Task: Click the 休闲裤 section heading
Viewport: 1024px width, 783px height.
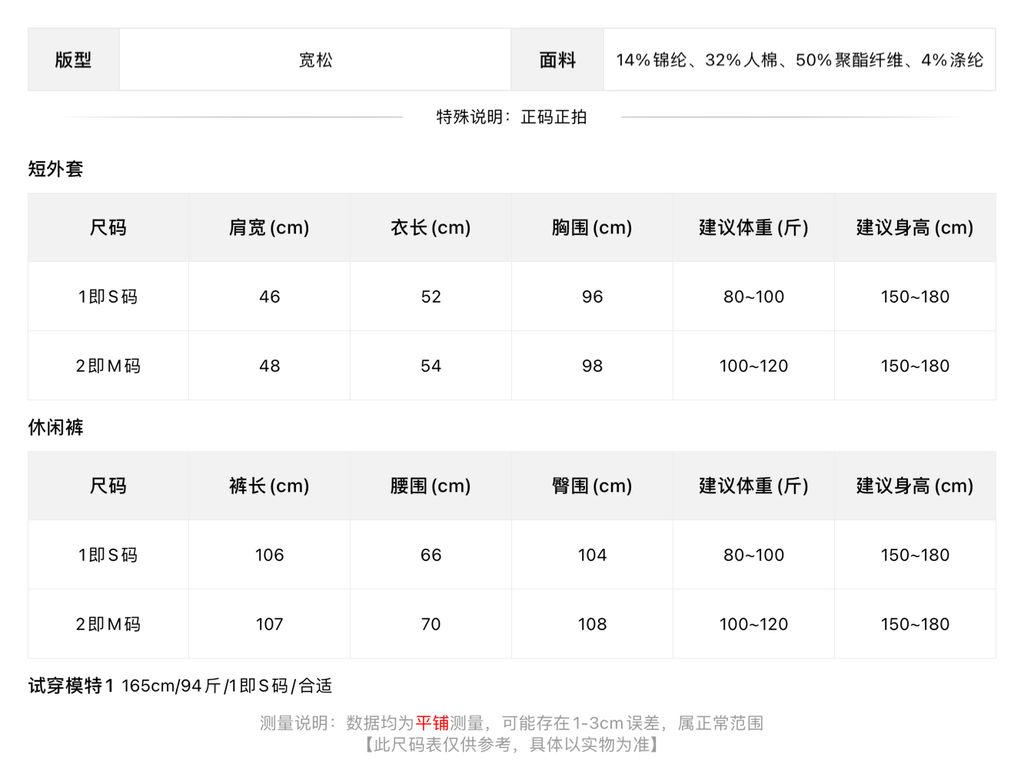Action: 56,428
